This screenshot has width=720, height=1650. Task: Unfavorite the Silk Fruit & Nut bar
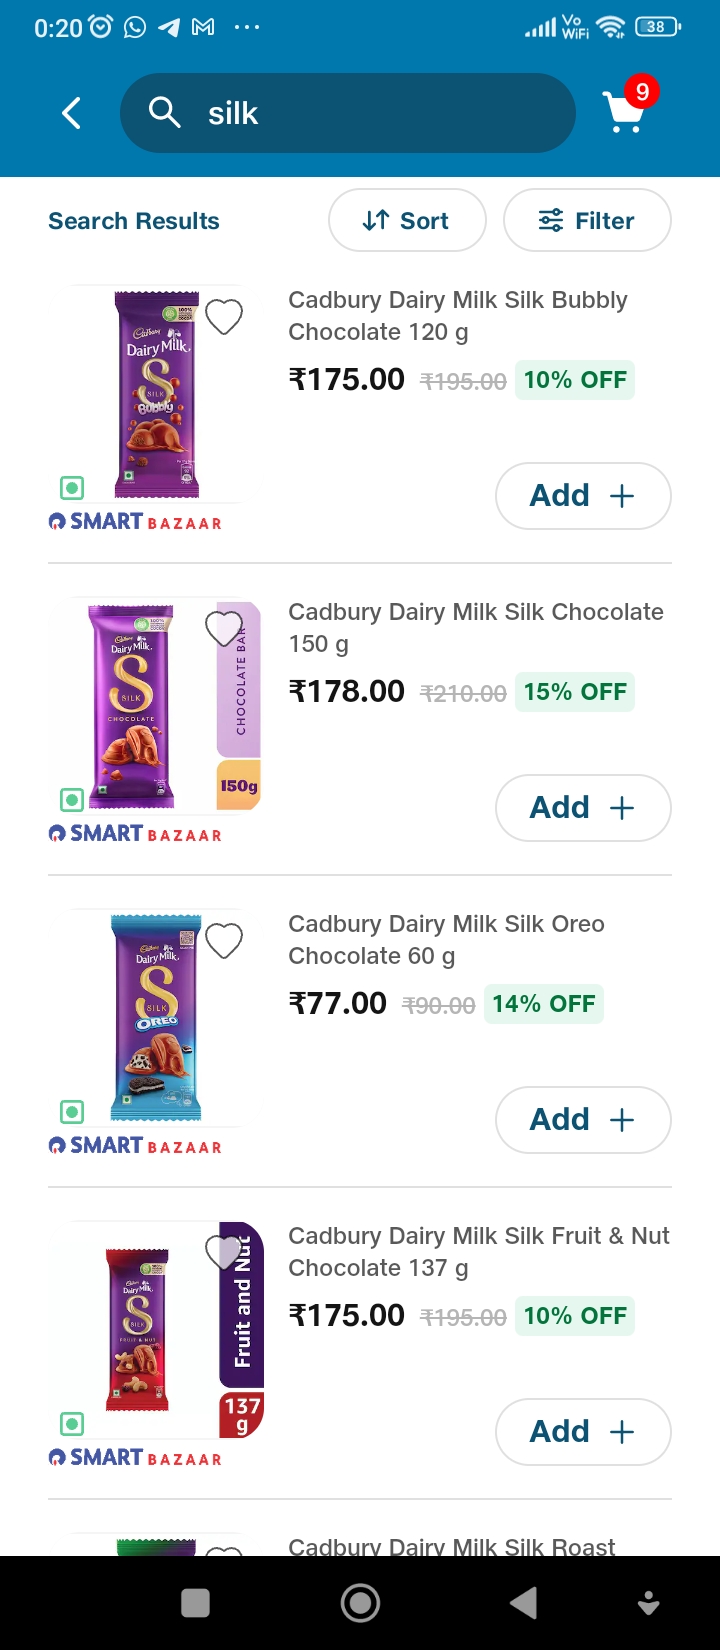(223, 1252)
